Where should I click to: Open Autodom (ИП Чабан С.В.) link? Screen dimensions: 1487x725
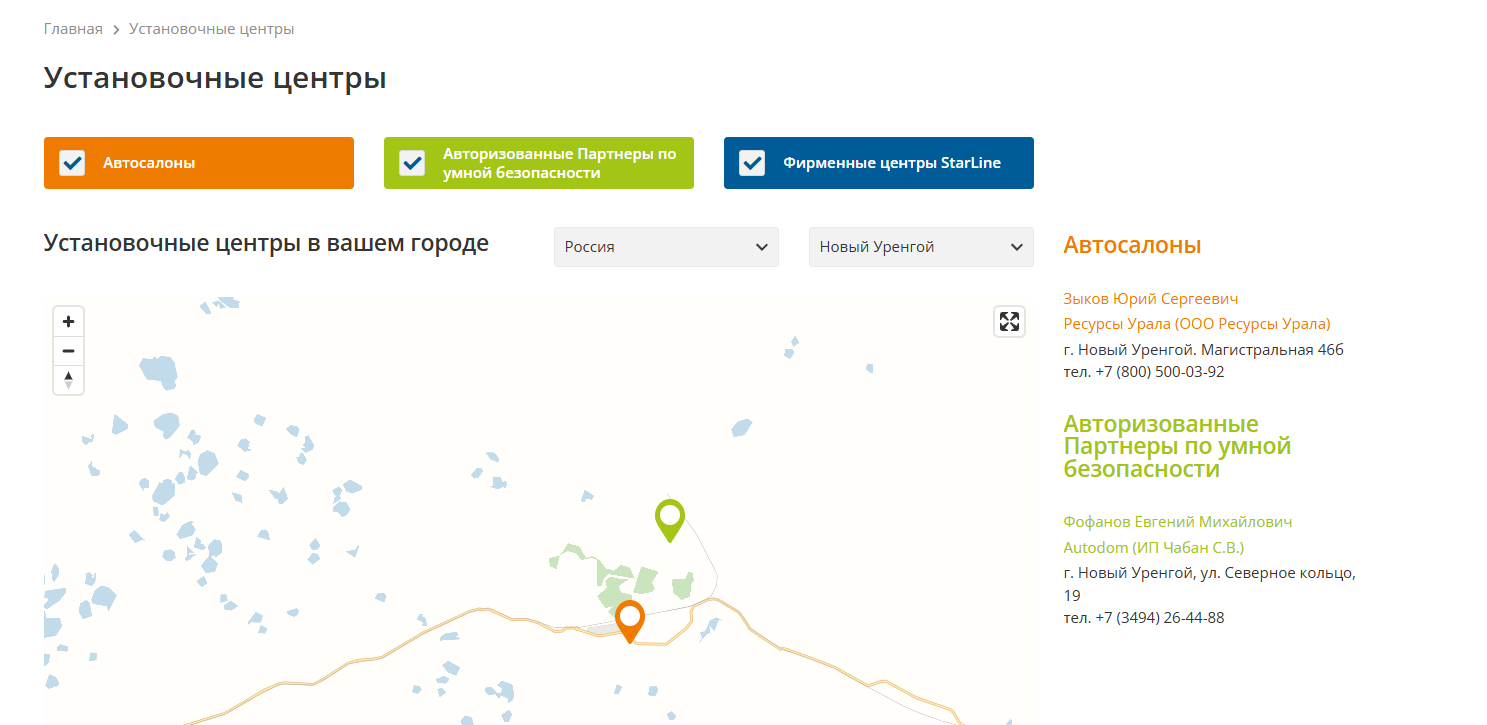point(1153,548)
